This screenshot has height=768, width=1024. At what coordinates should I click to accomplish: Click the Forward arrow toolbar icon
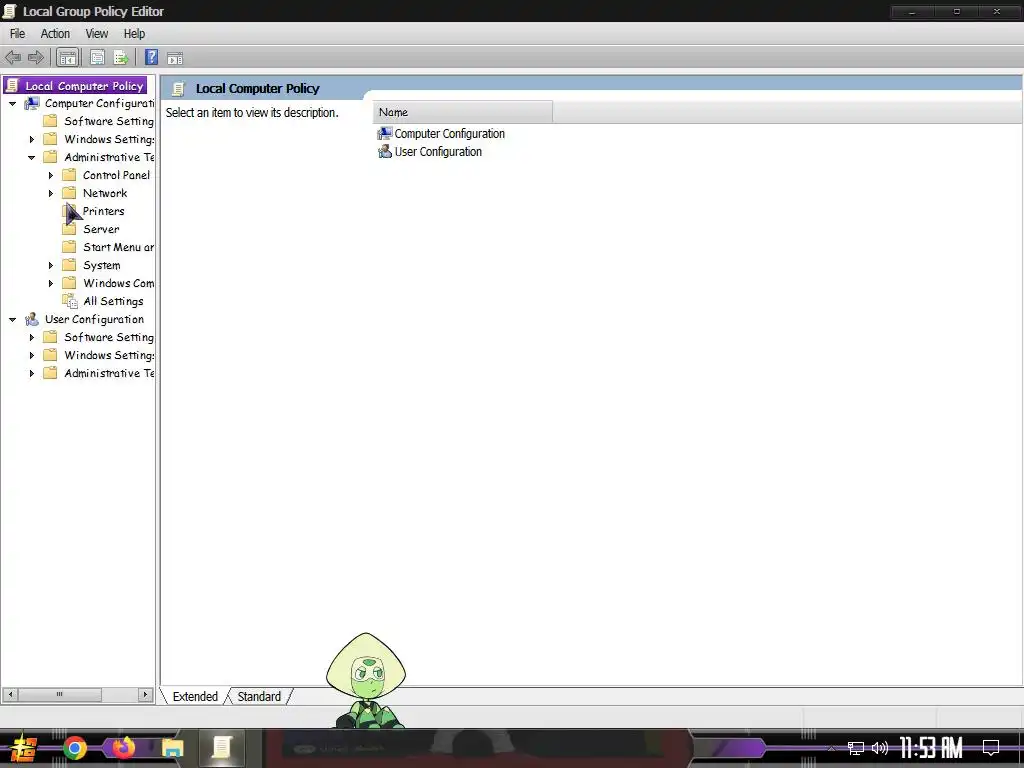click(x=36, y=57)
